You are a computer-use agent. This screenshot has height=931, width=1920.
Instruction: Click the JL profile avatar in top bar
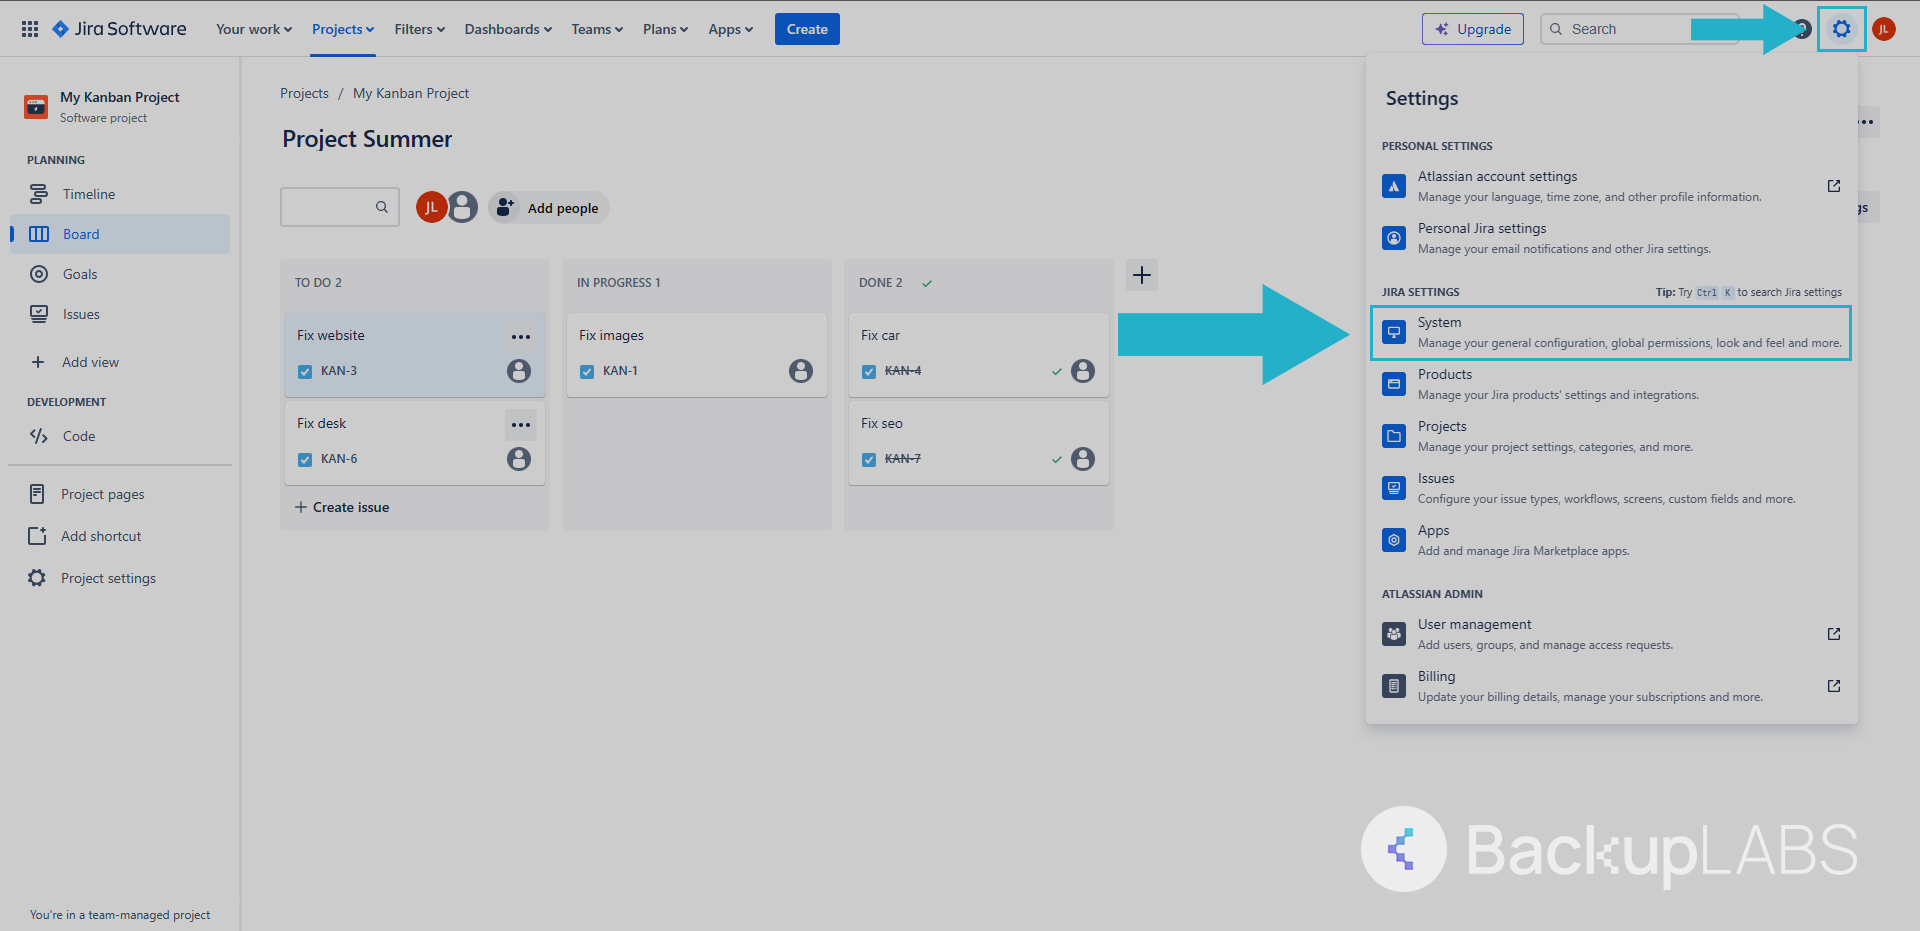1883,29
